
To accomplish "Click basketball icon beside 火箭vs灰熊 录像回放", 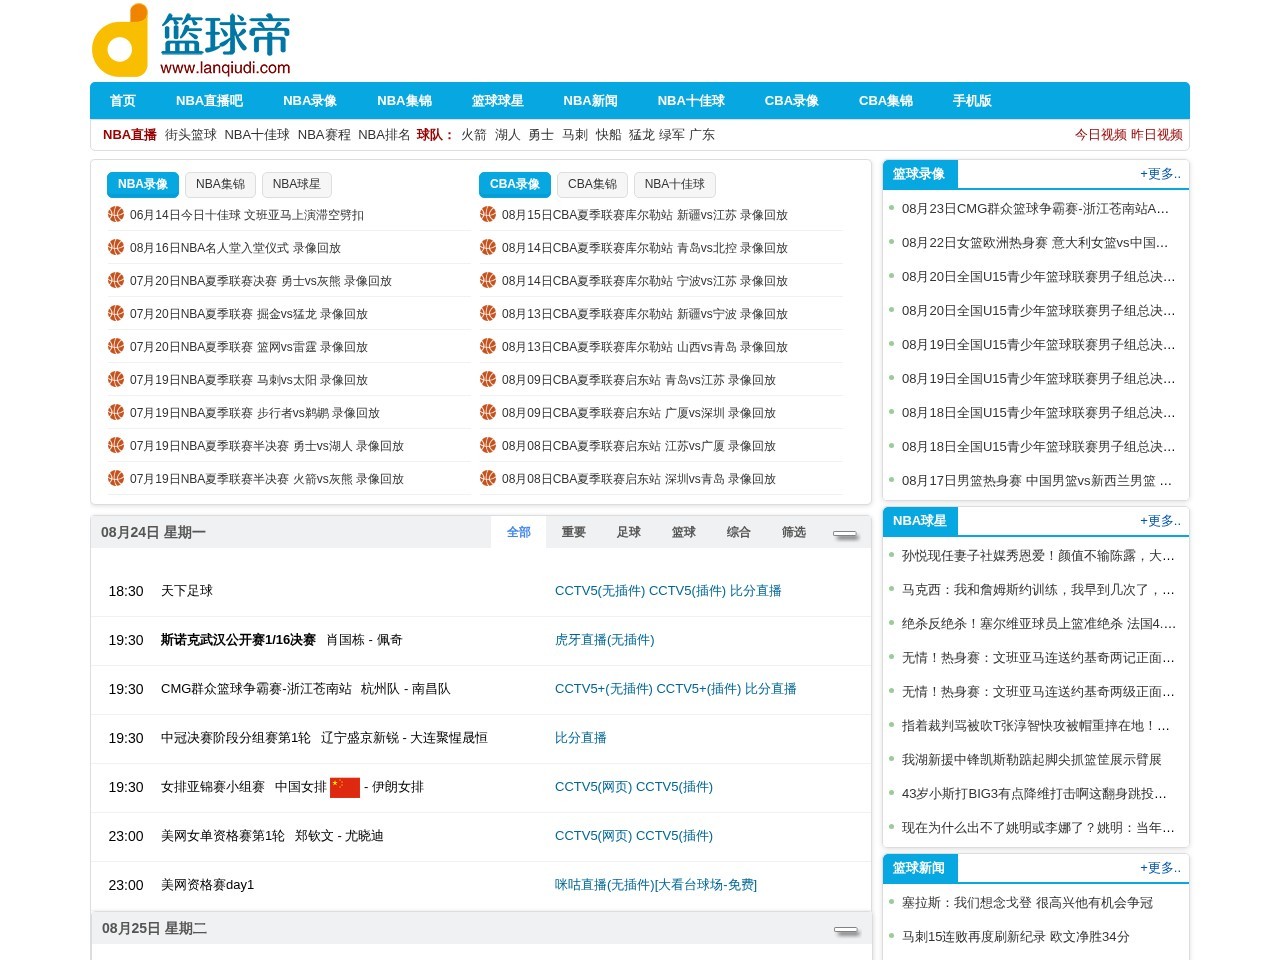I will coord(116,478).
